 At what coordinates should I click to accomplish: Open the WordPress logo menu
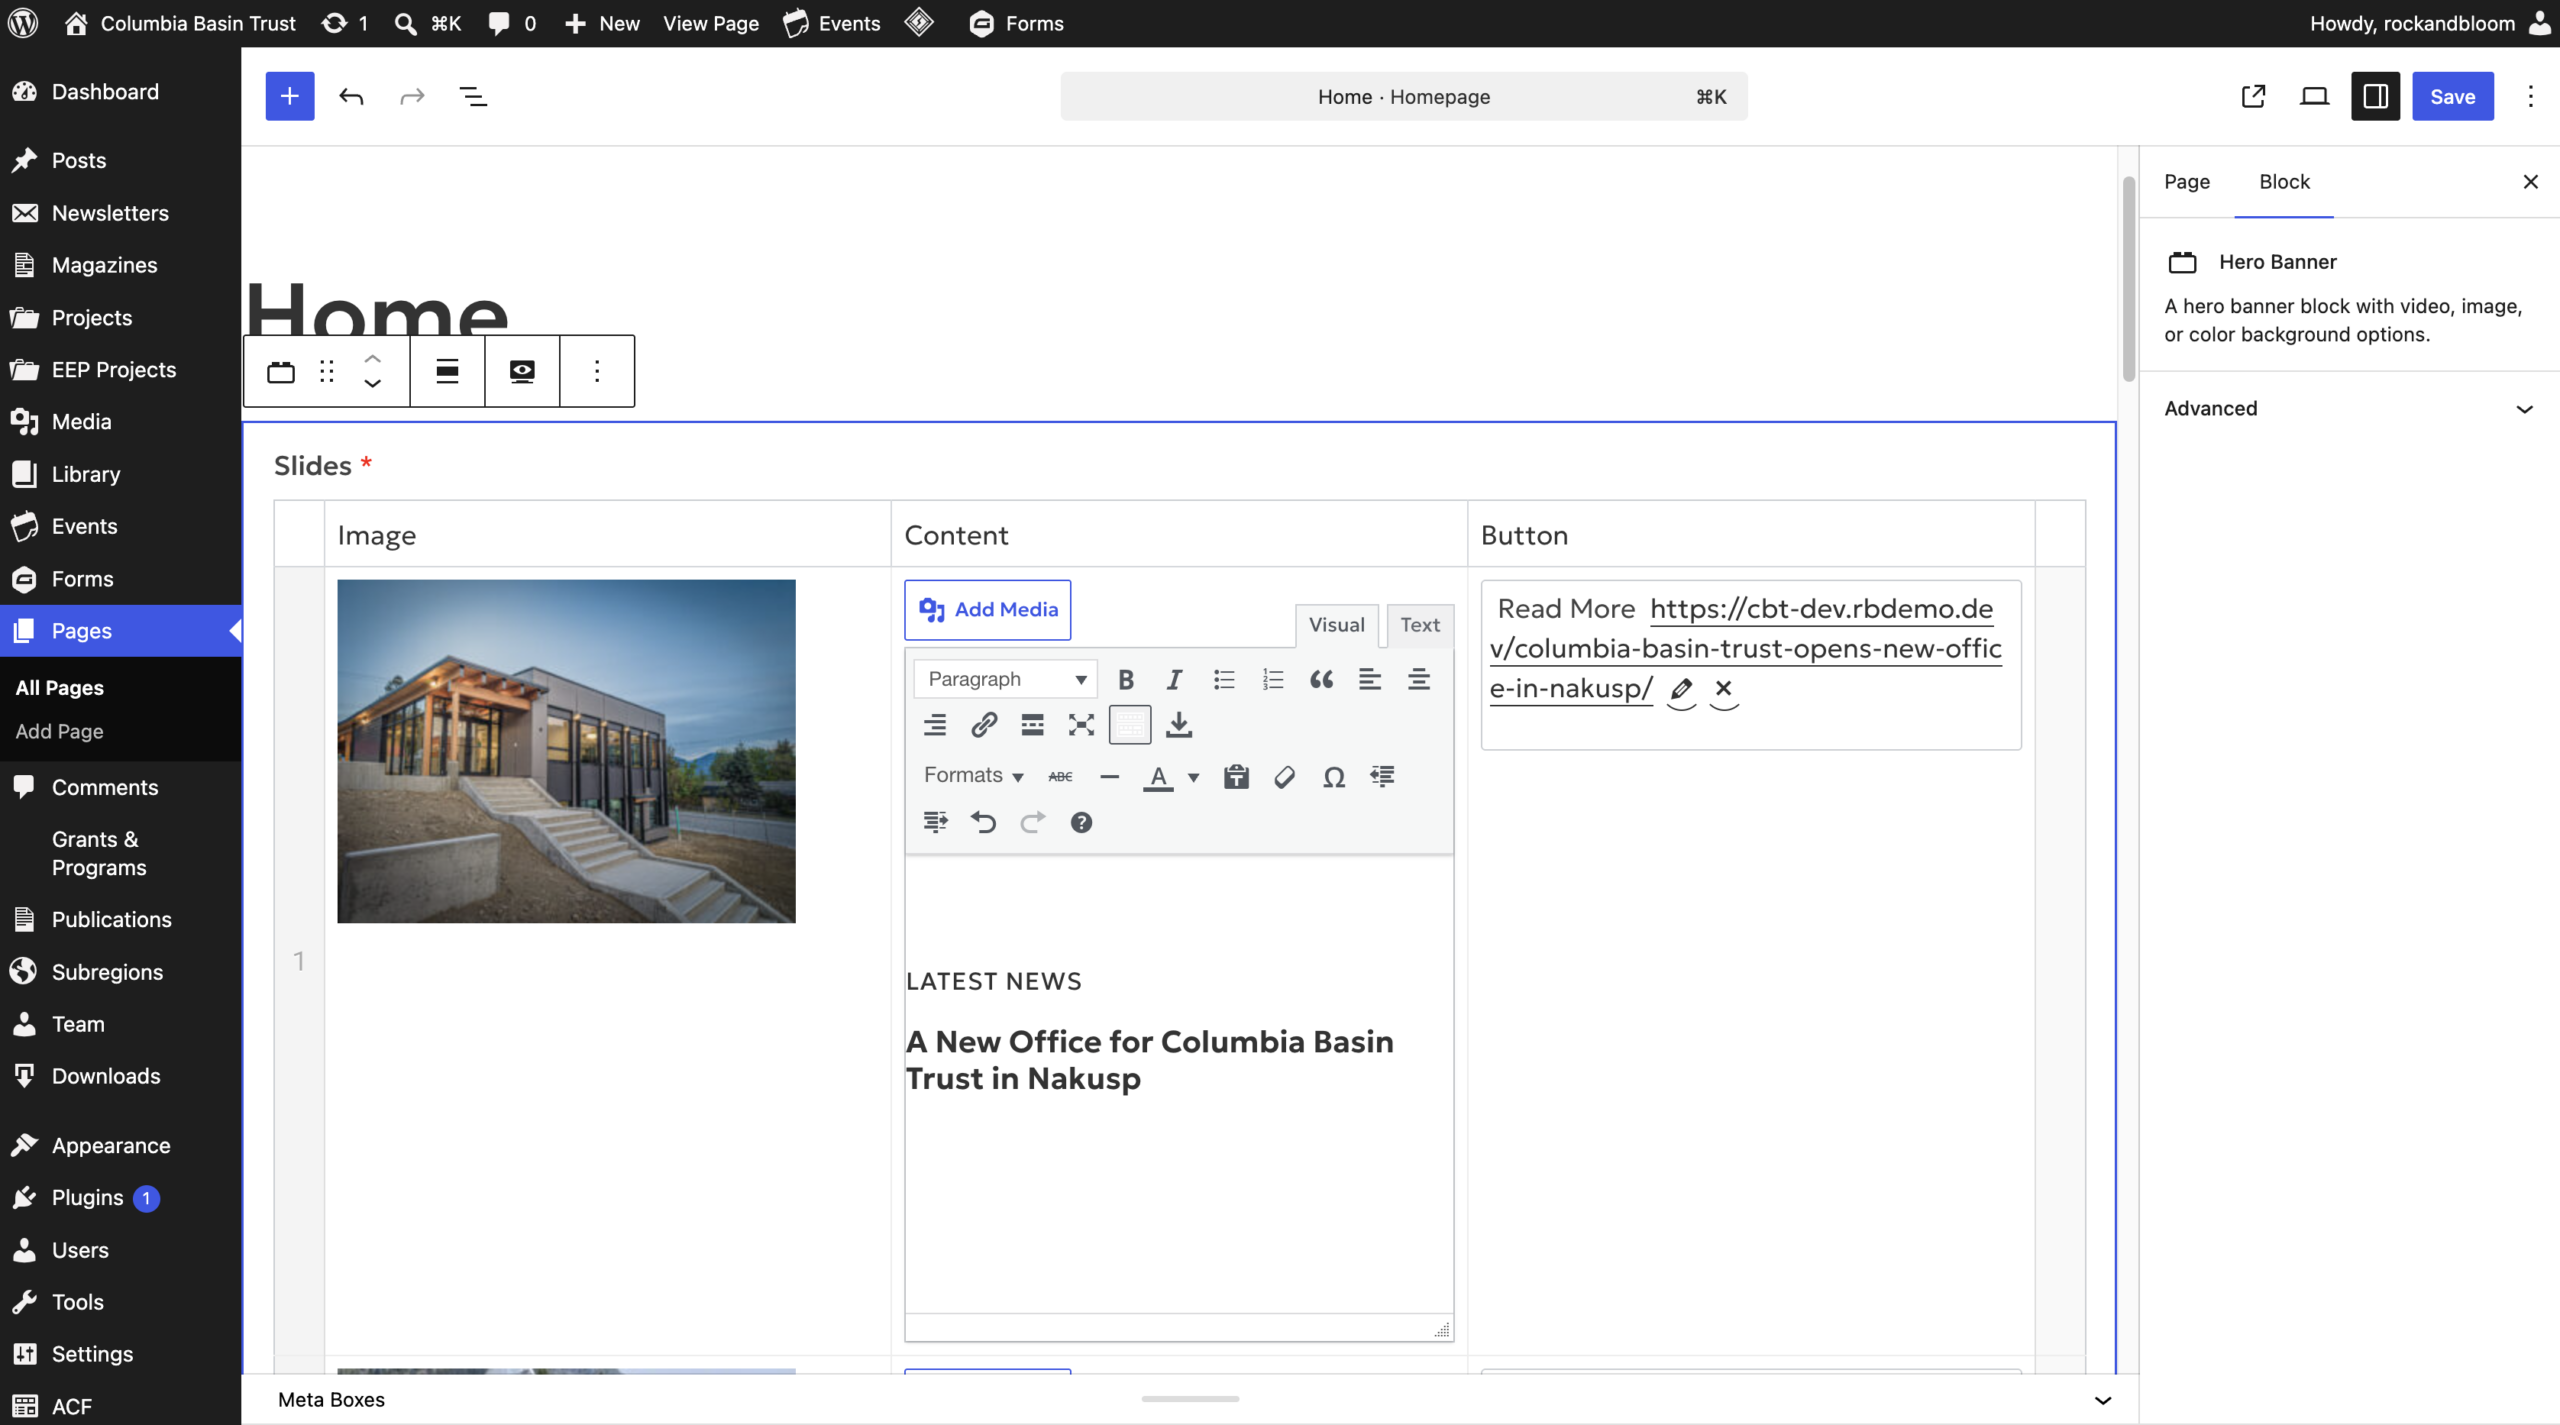click(x=24, y=23)
